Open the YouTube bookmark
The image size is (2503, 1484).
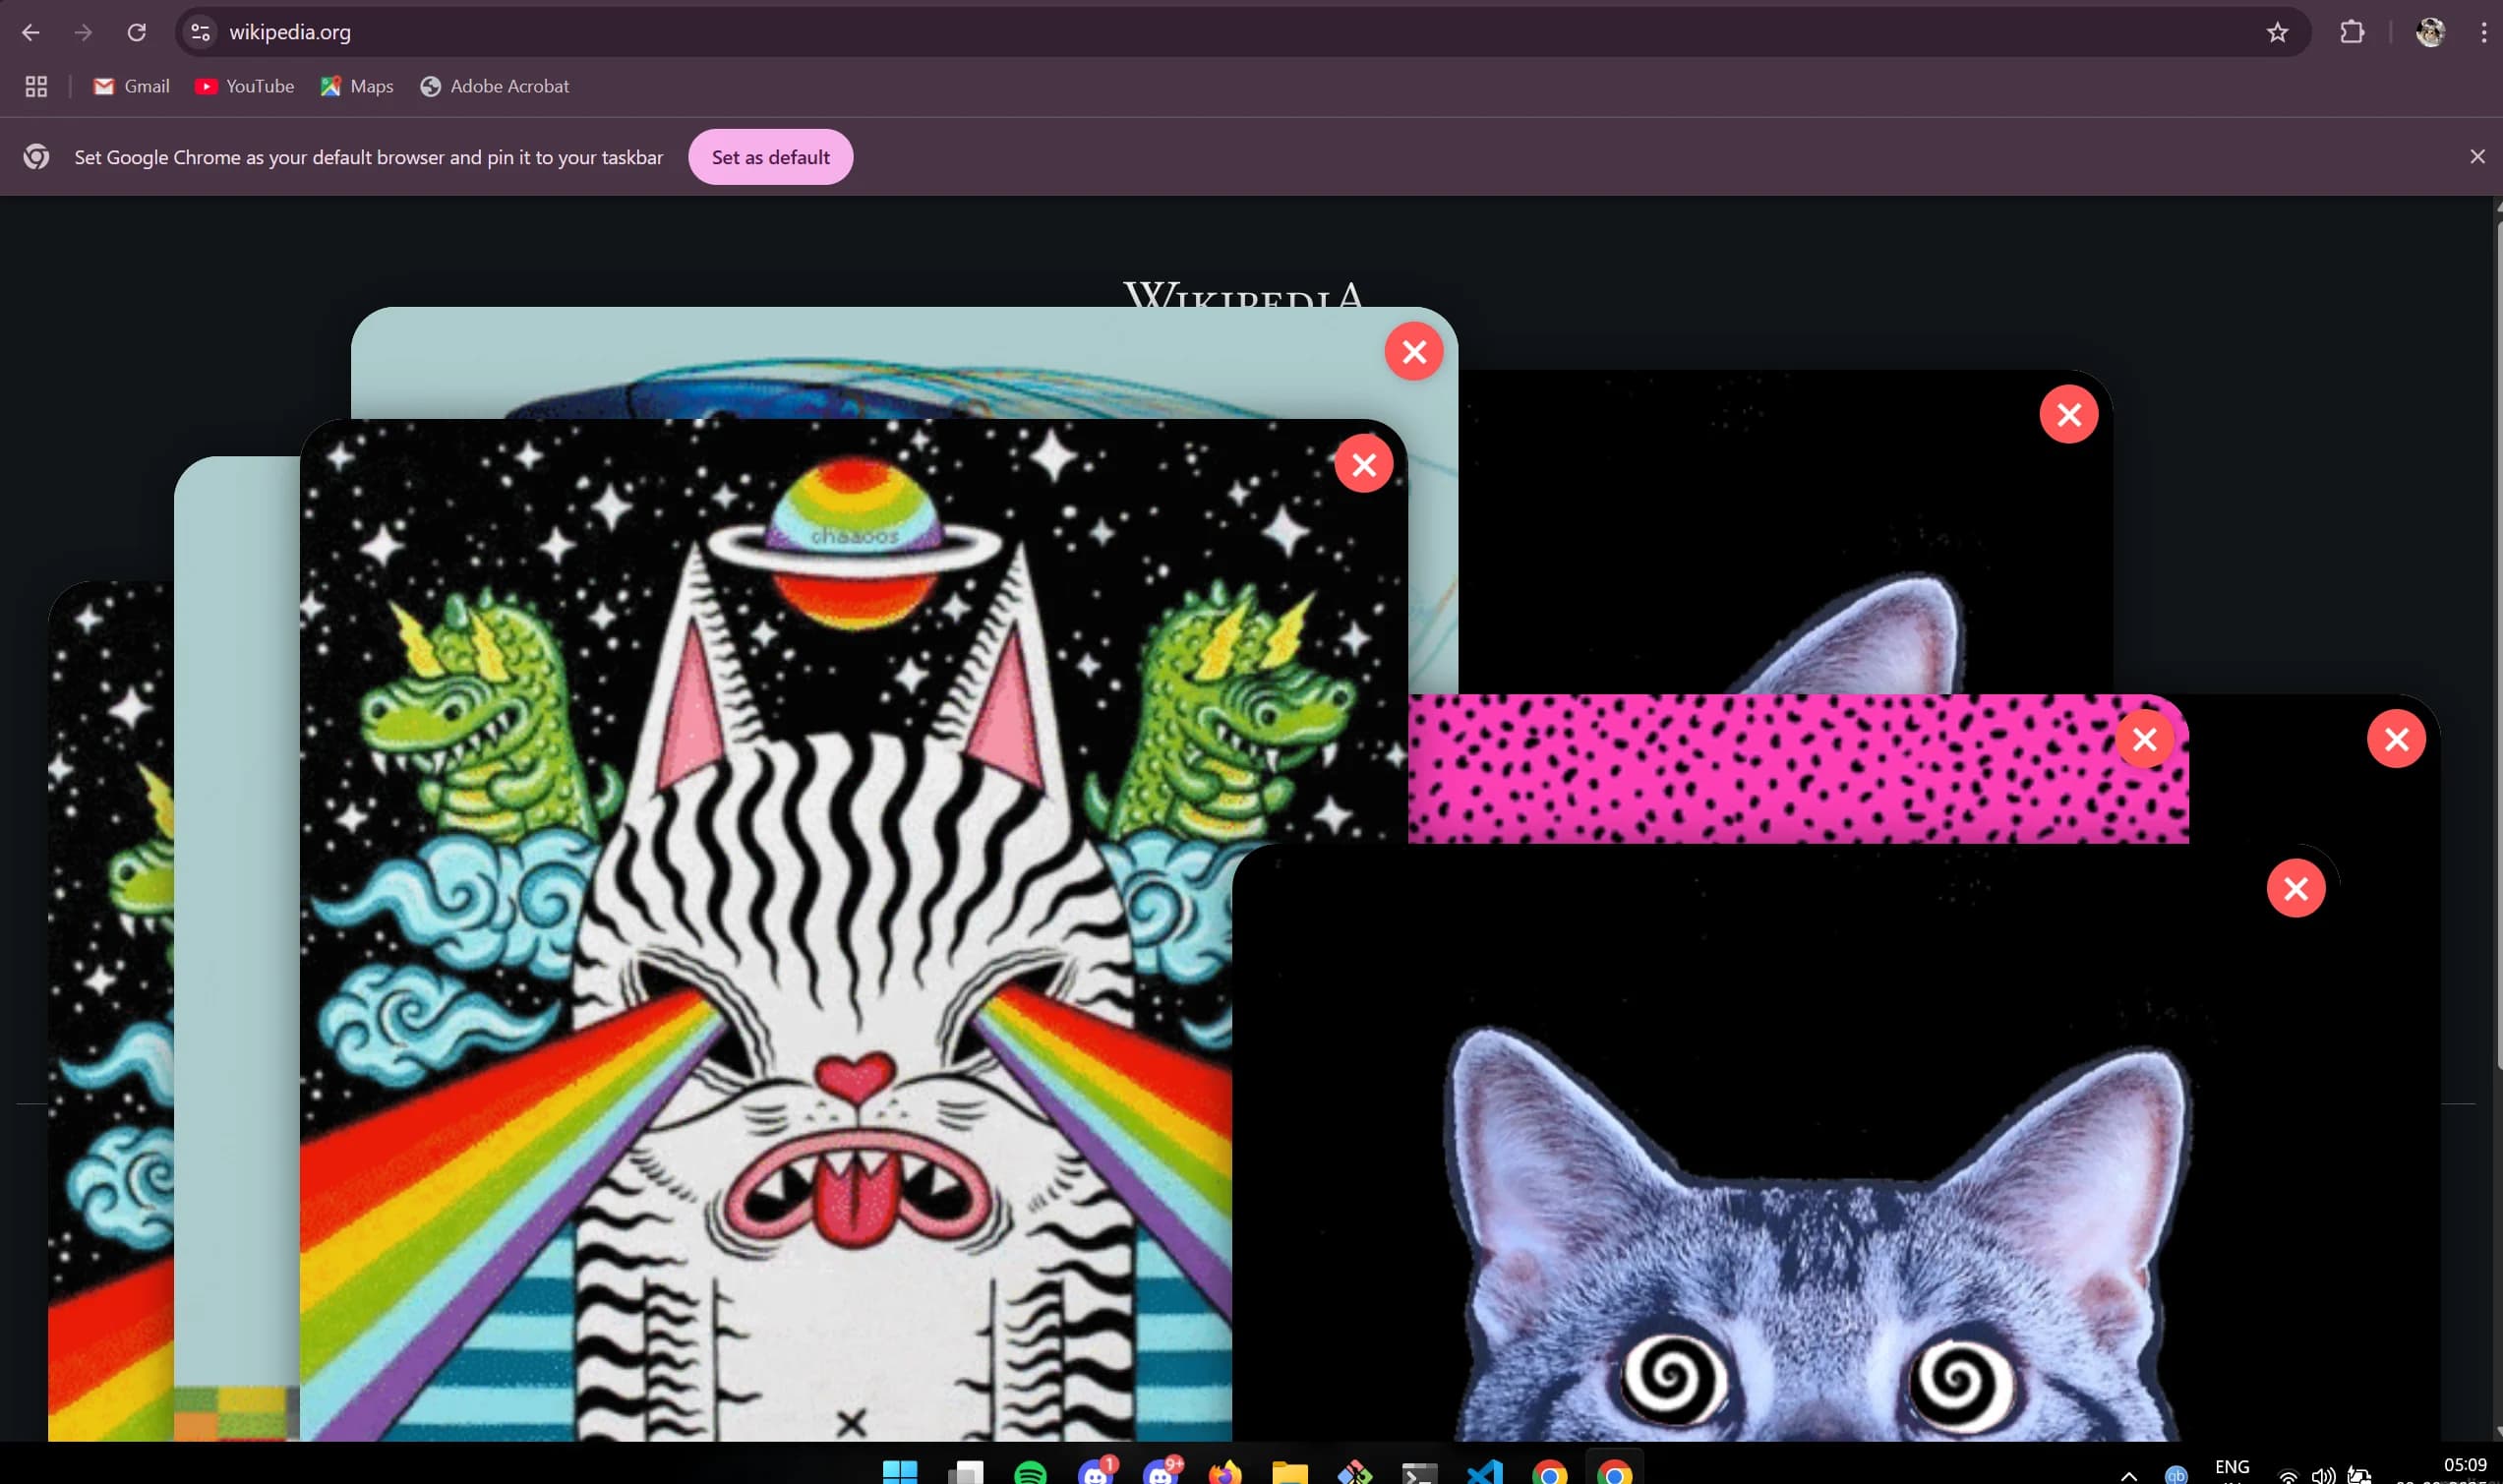(x=244, y=87)
